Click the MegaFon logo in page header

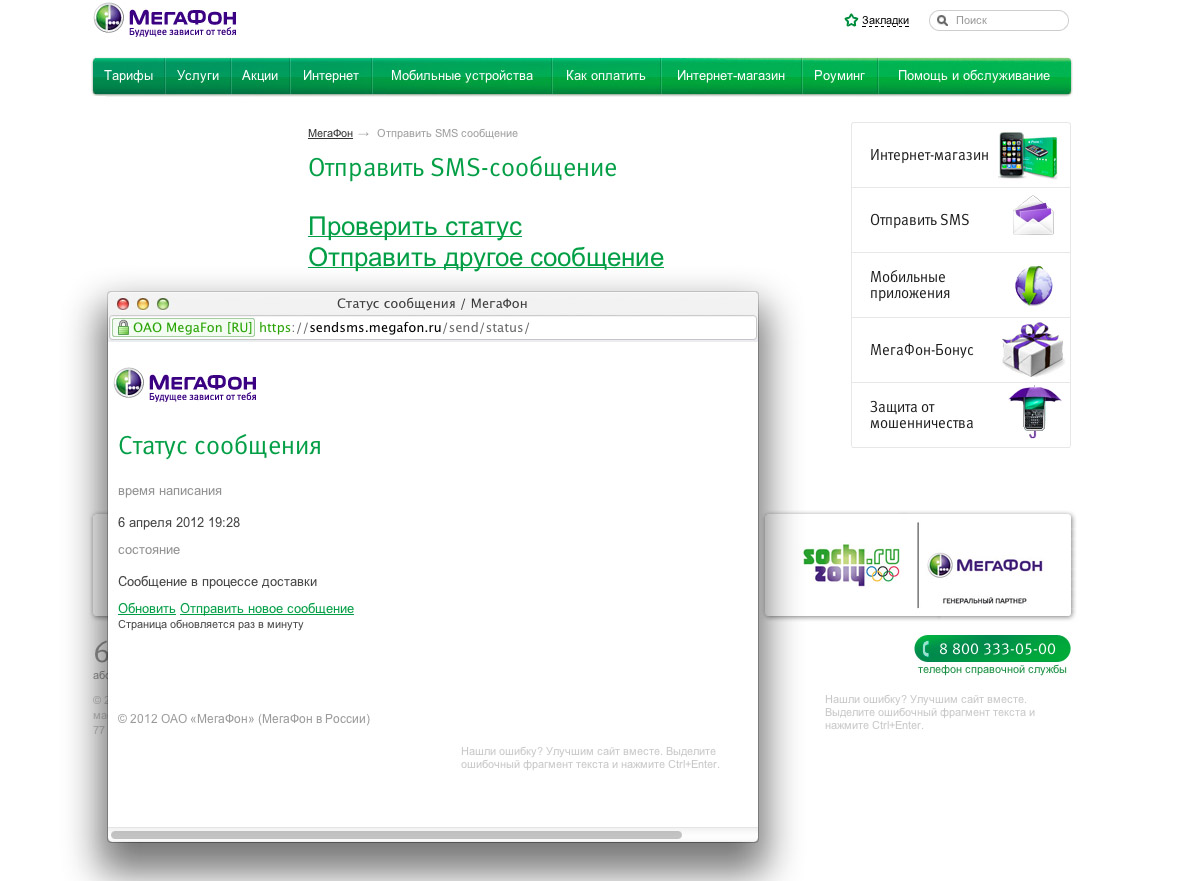(166, 20)
